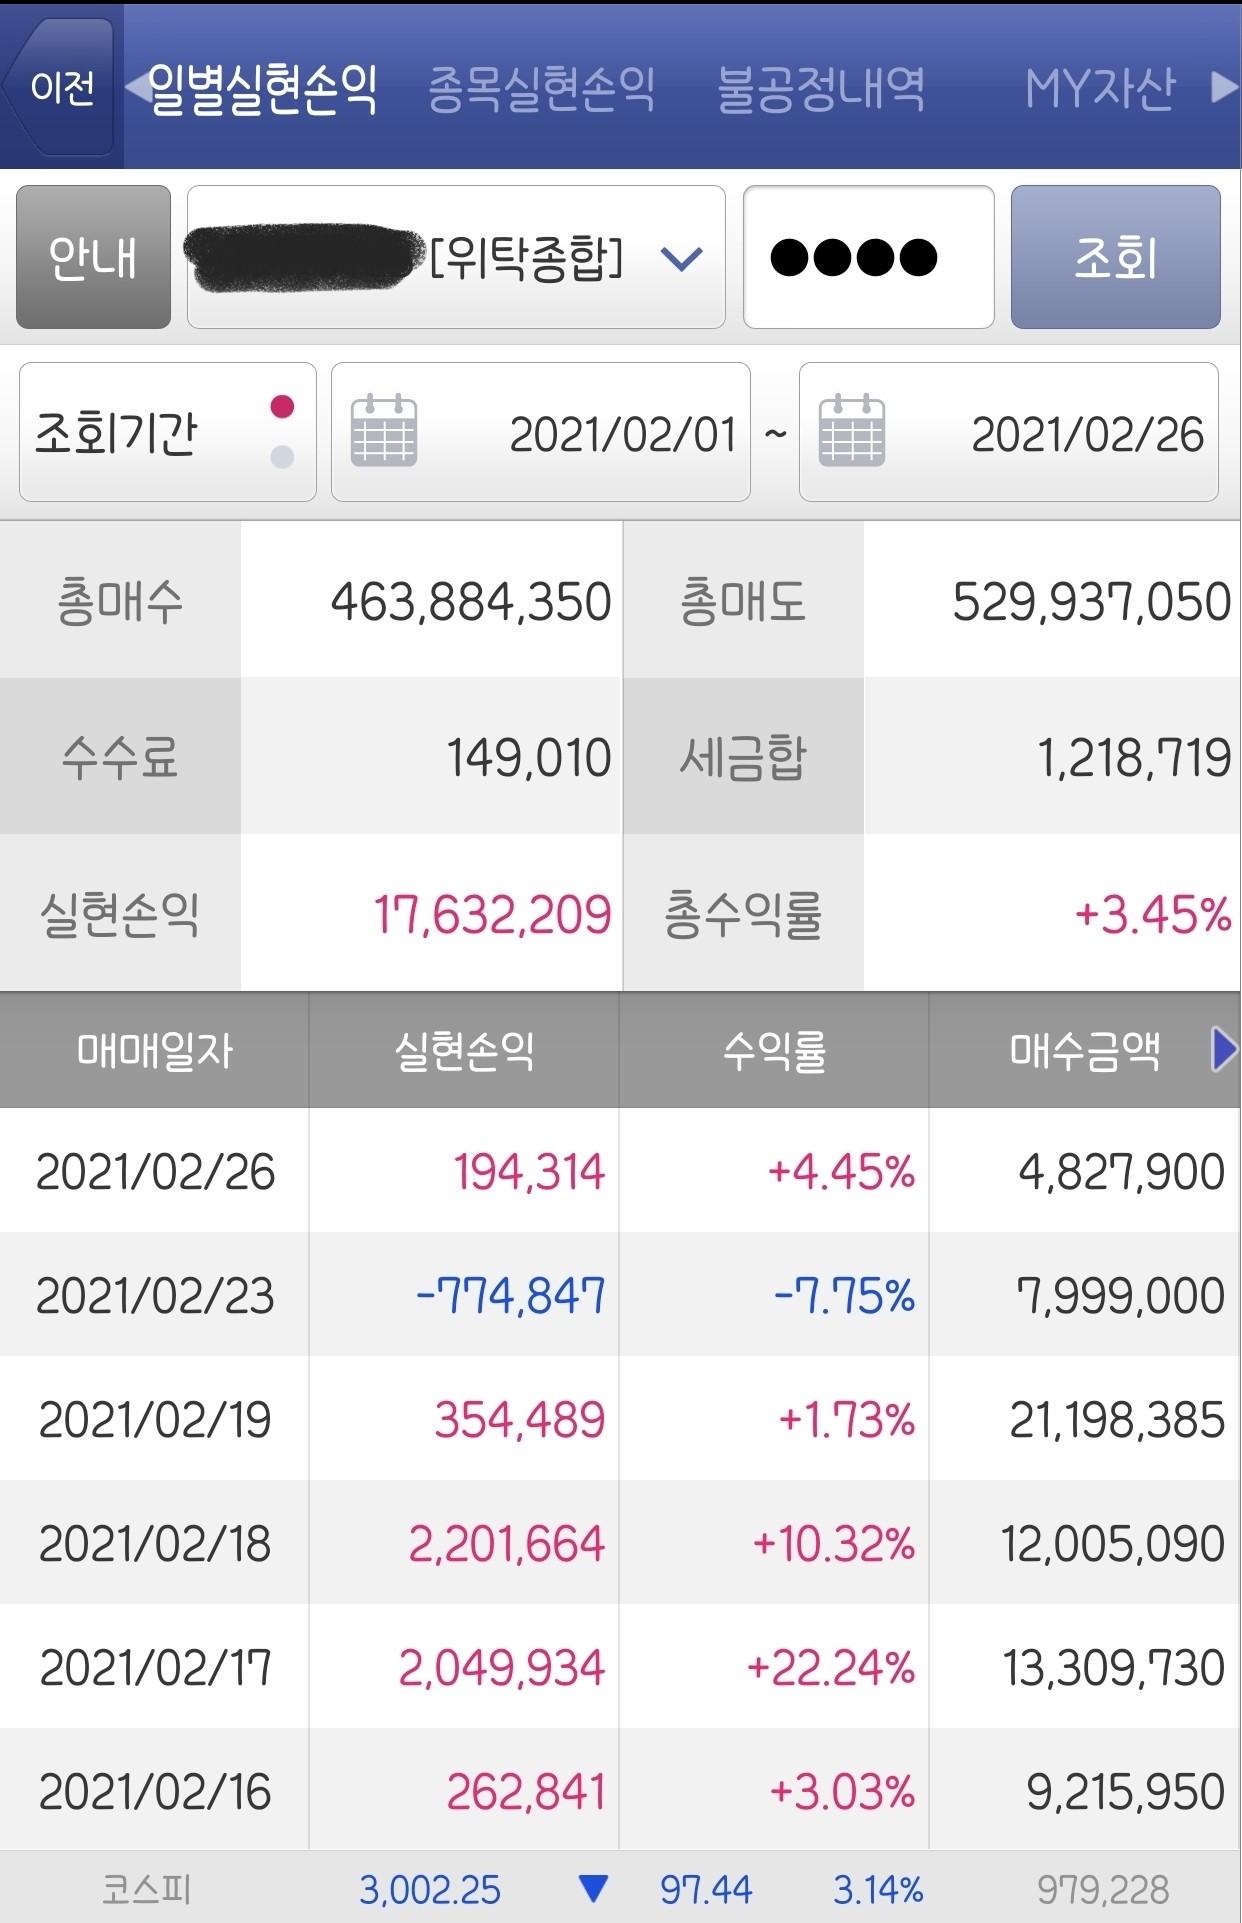Tap the KOSPI down-triangle indicator
This screenshot has width=1242, height=1923.
click(x=594, y=1889)
